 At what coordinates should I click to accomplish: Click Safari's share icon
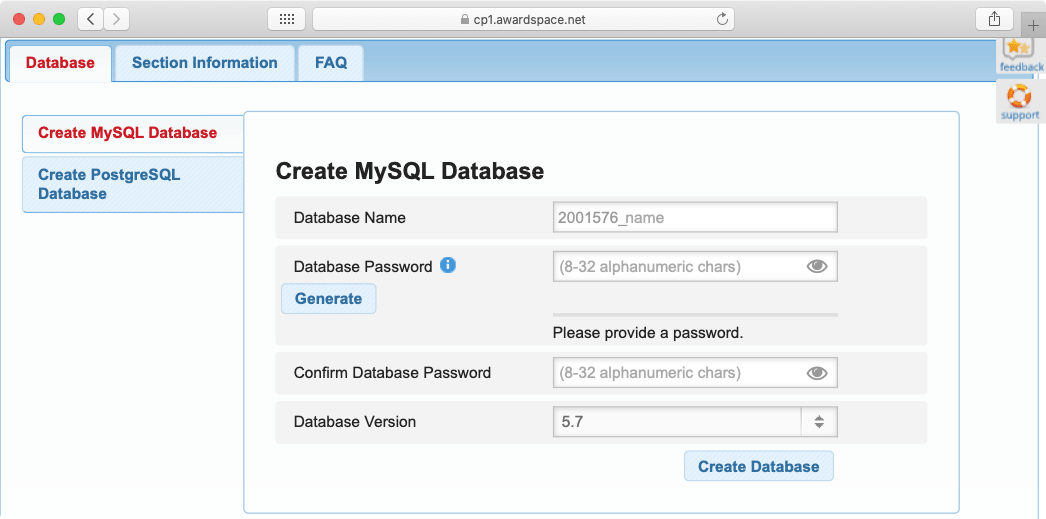(x=994, y=19)
